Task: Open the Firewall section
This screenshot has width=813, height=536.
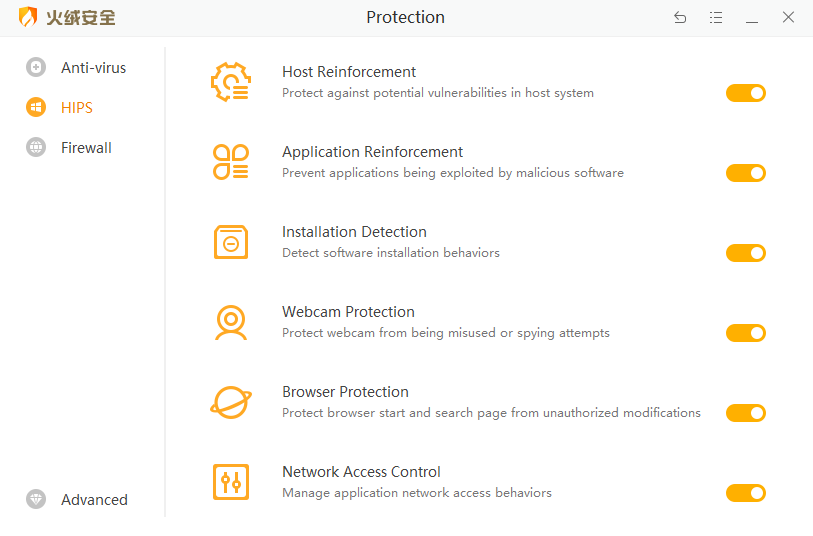Action: 85,148
